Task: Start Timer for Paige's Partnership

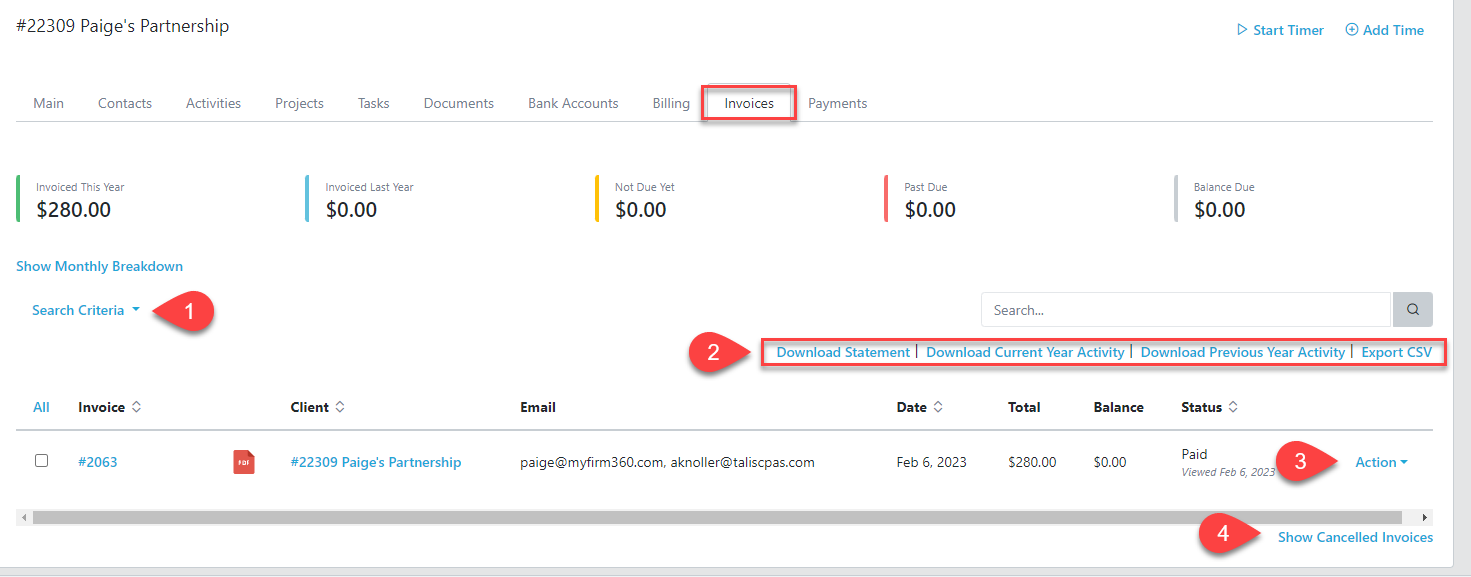Action: coord(1280,29)
